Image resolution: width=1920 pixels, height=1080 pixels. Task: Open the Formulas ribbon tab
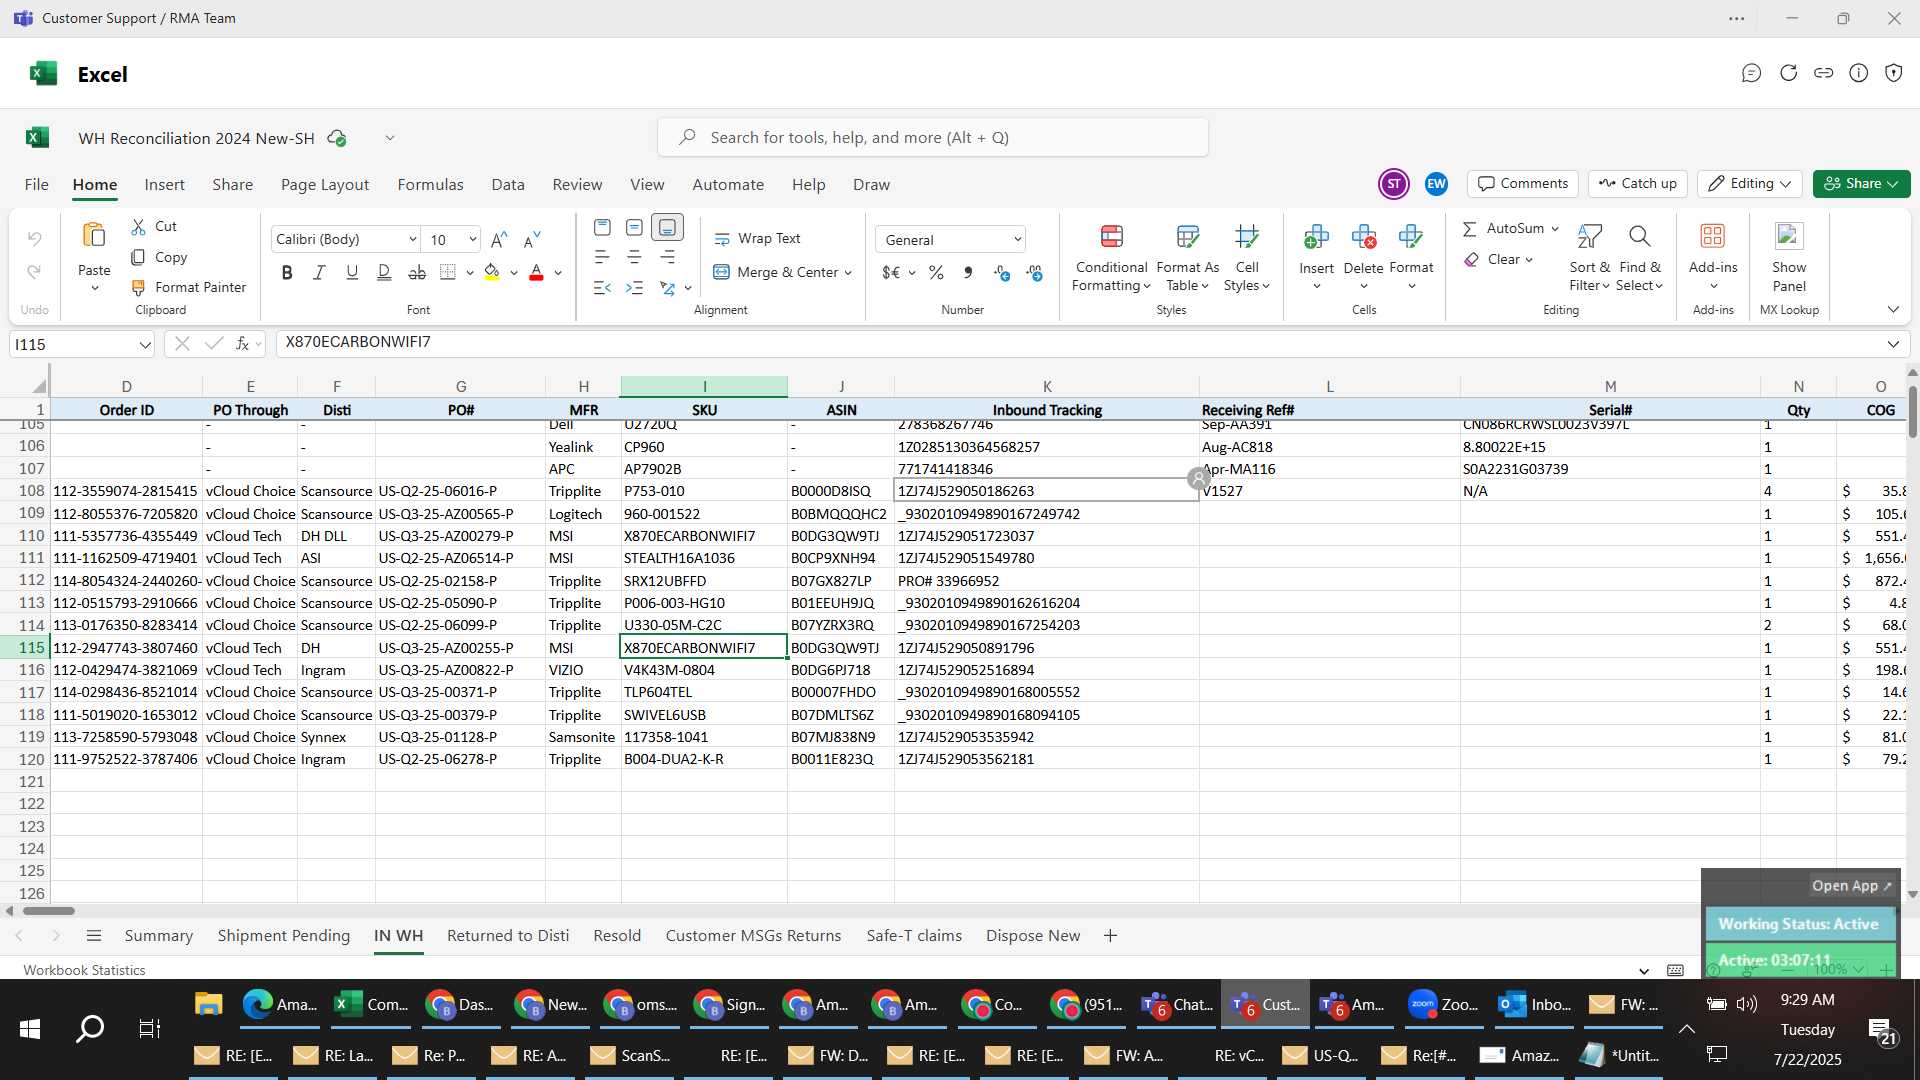click(430, 185)
